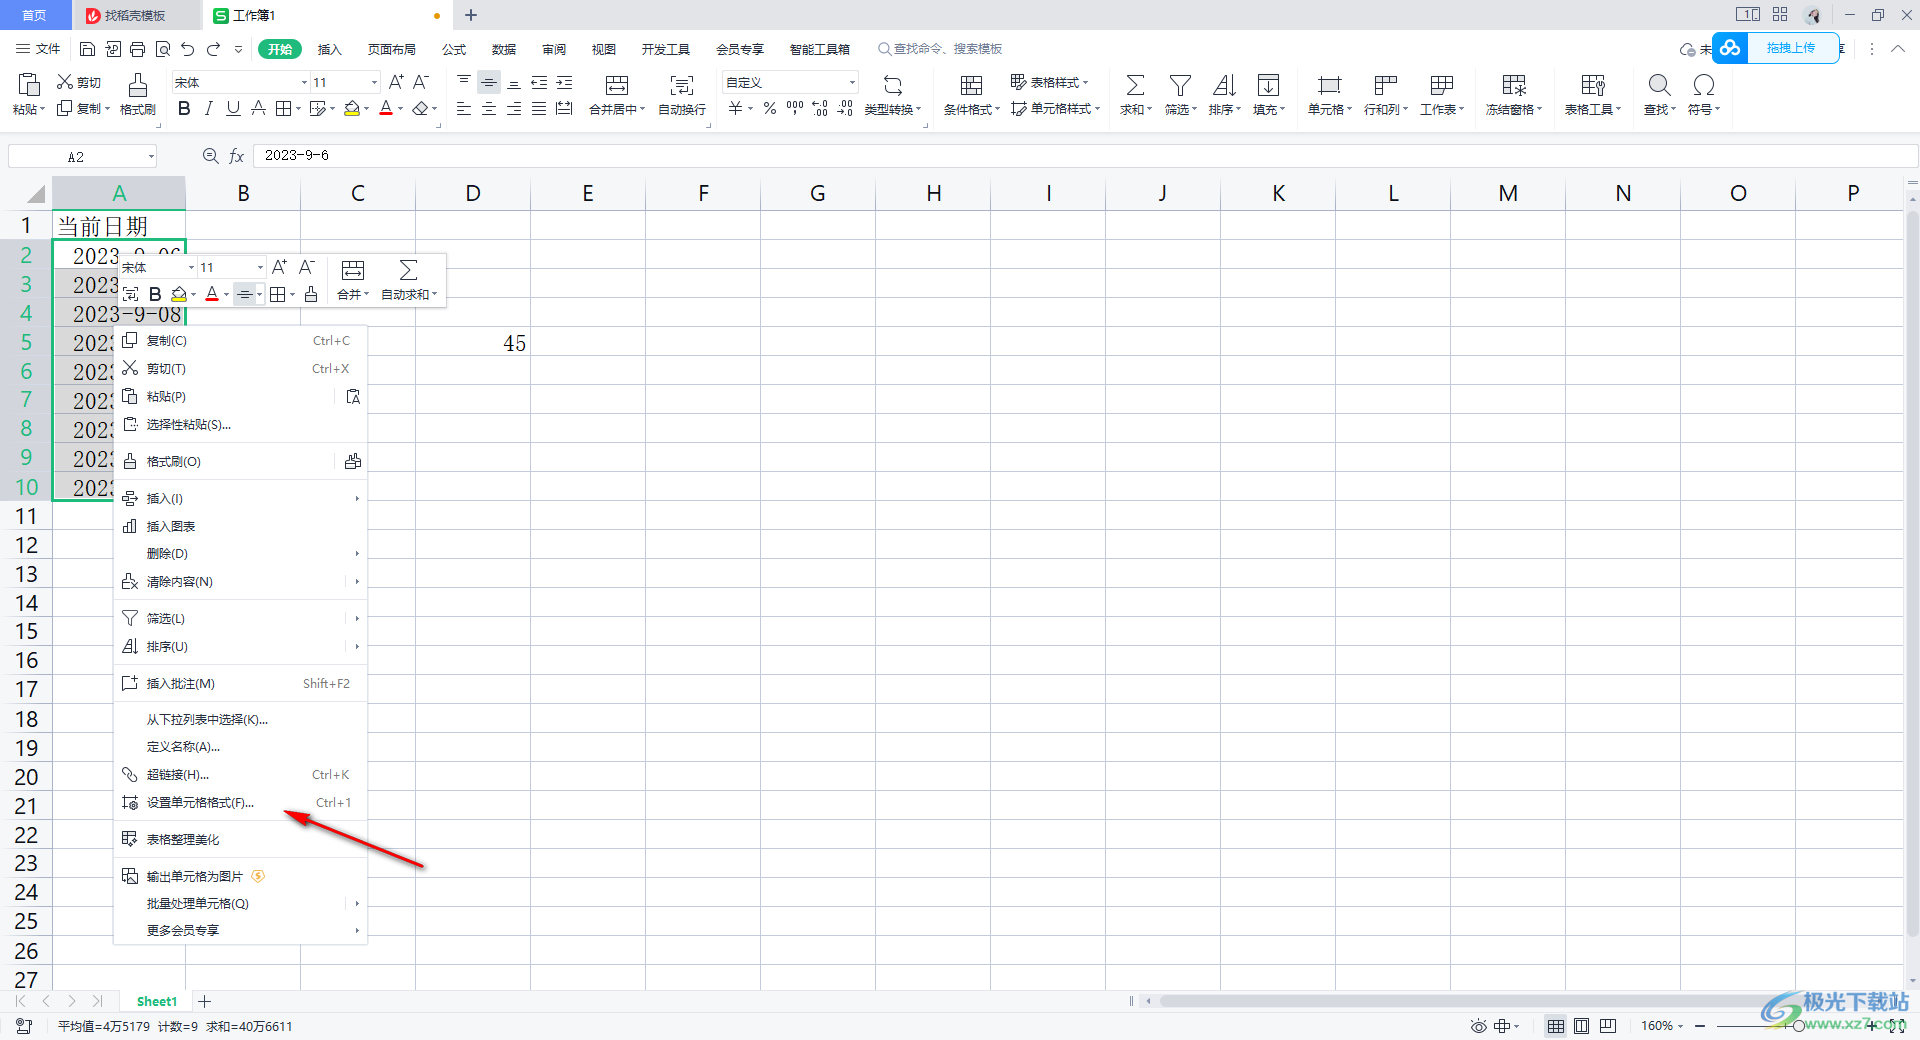Expand the Name Box dropdown arrow
The height and width of the screenshot is (1040, 1920).
point(151,156)
